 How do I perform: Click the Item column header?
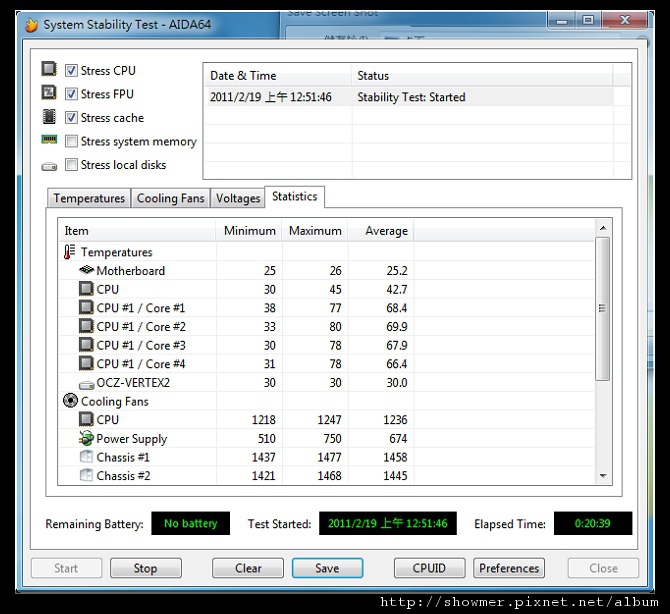tap(137, 231)
